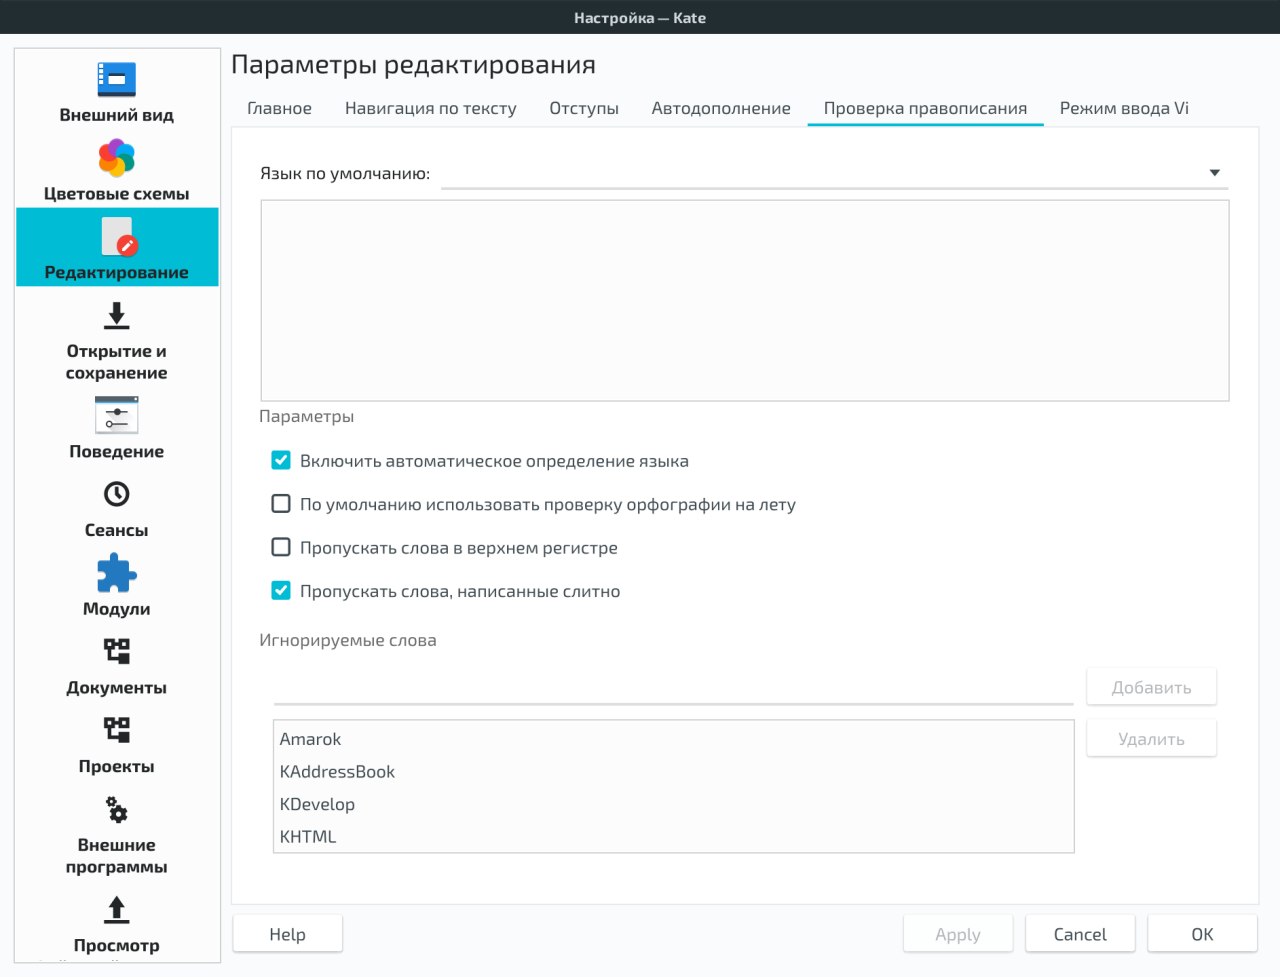
Task: Expand the Язык по умолчанию dropdown
Action: tap(834, 173)
